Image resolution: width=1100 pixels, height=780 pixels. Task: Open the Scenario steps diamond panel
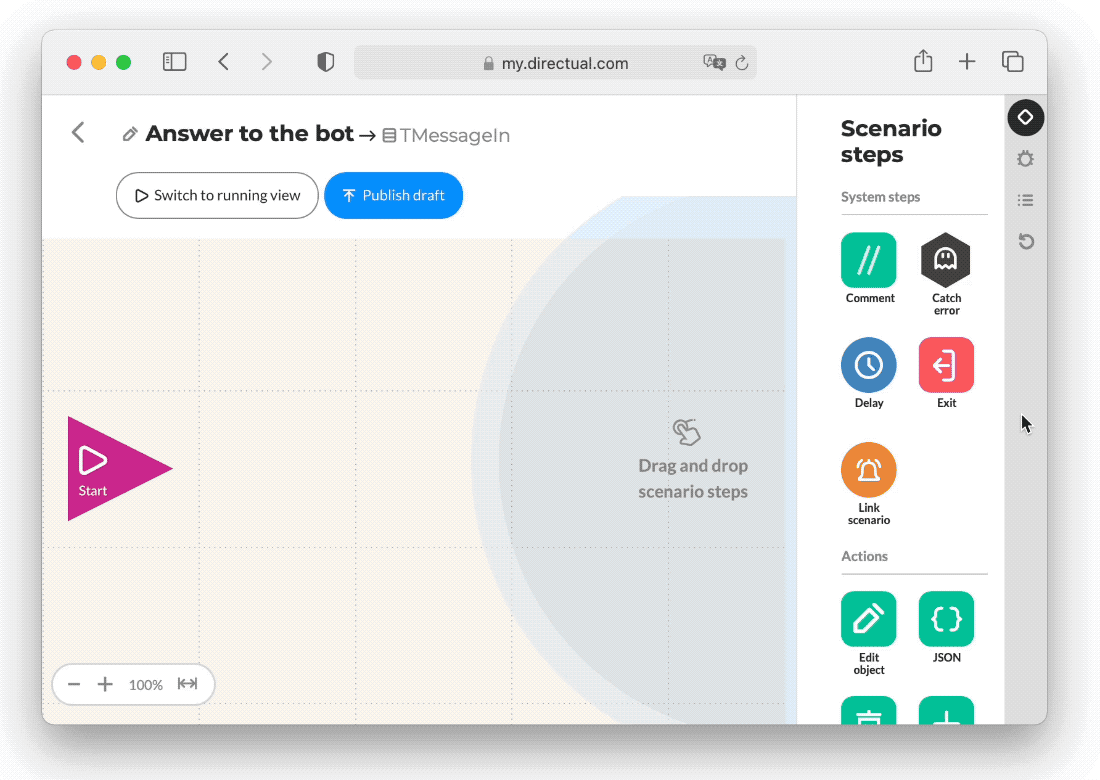point(1025,117)
